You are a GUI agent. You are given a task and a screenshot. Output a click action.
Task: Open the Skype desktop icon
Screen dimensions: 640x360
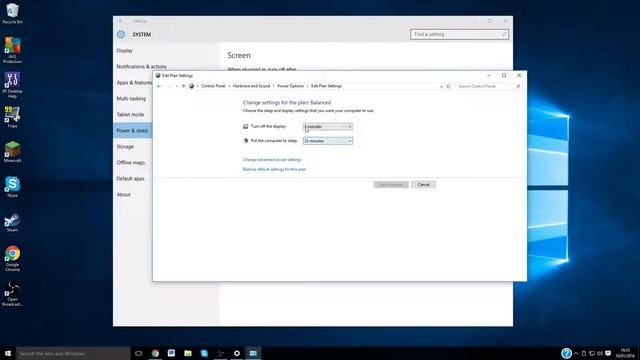click(x=12, y=187)
